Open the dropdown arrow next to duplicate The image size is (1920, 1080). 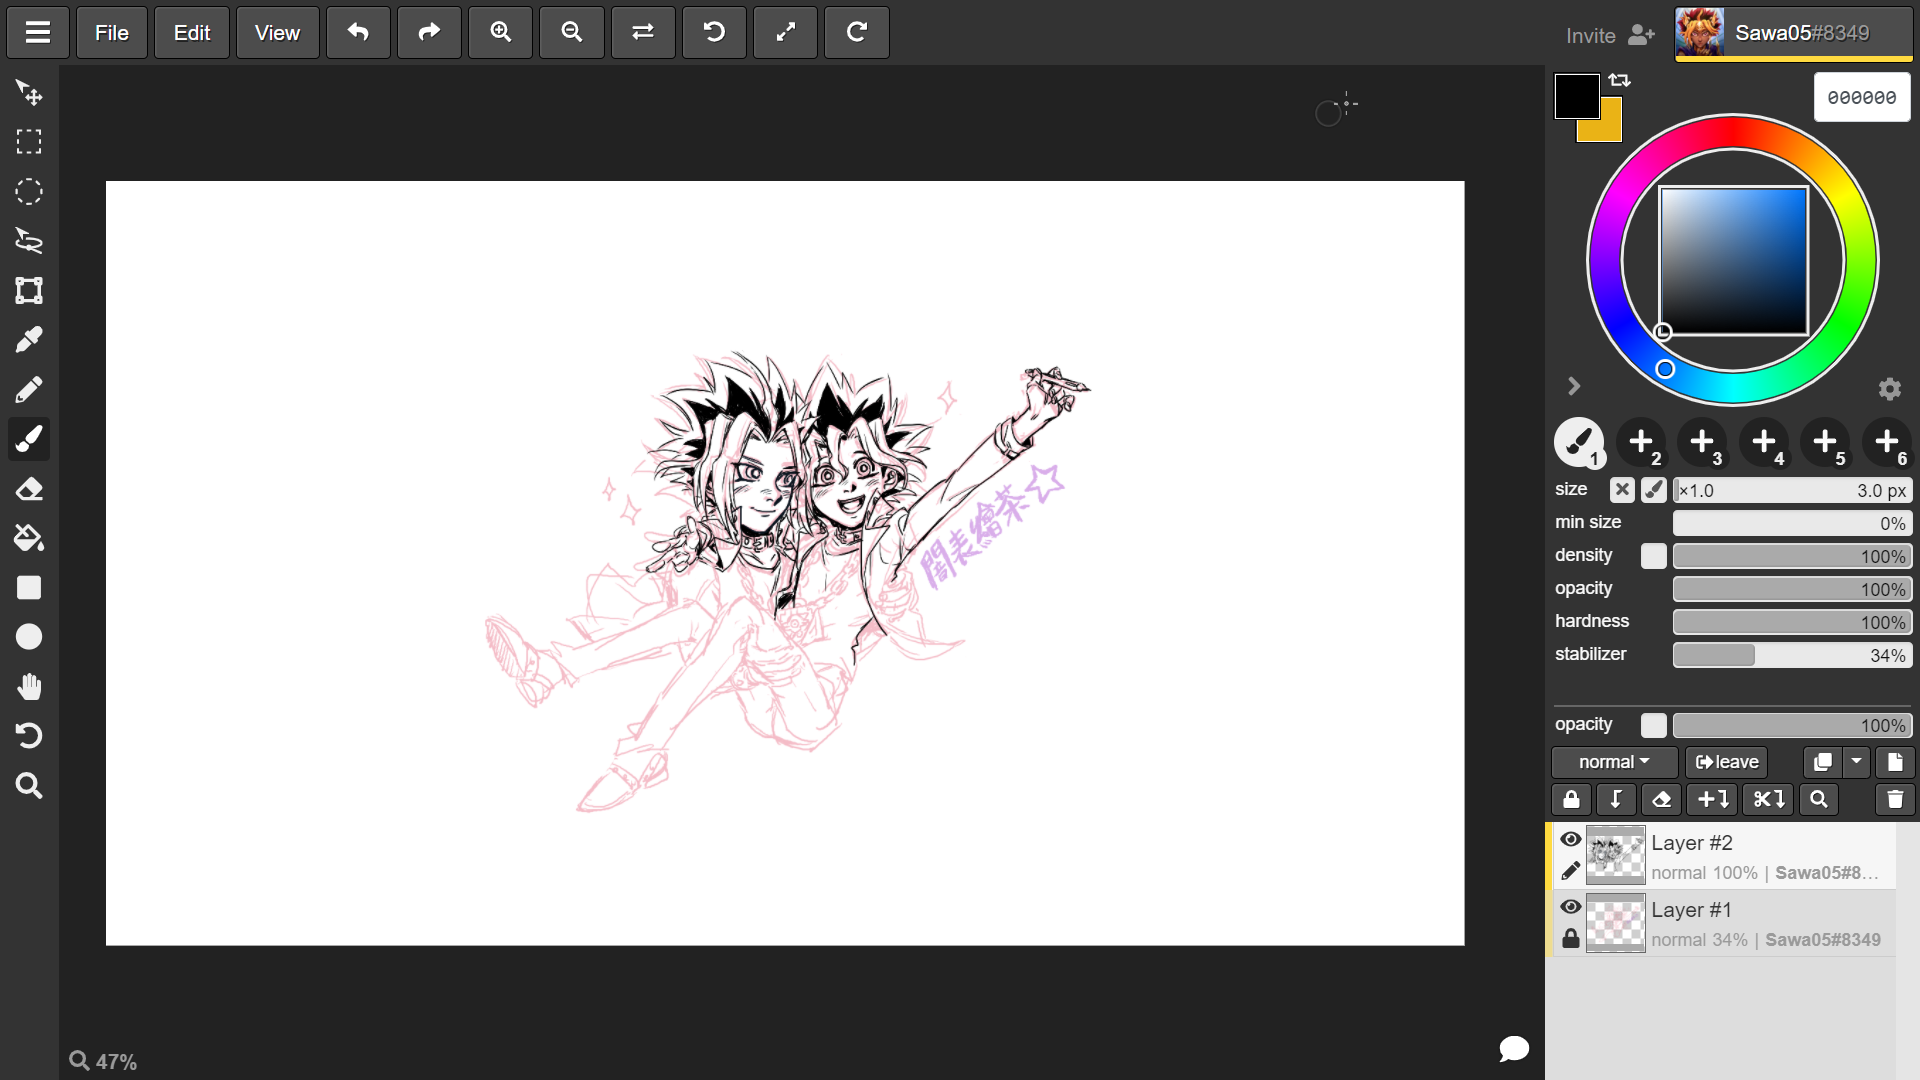1856,762
